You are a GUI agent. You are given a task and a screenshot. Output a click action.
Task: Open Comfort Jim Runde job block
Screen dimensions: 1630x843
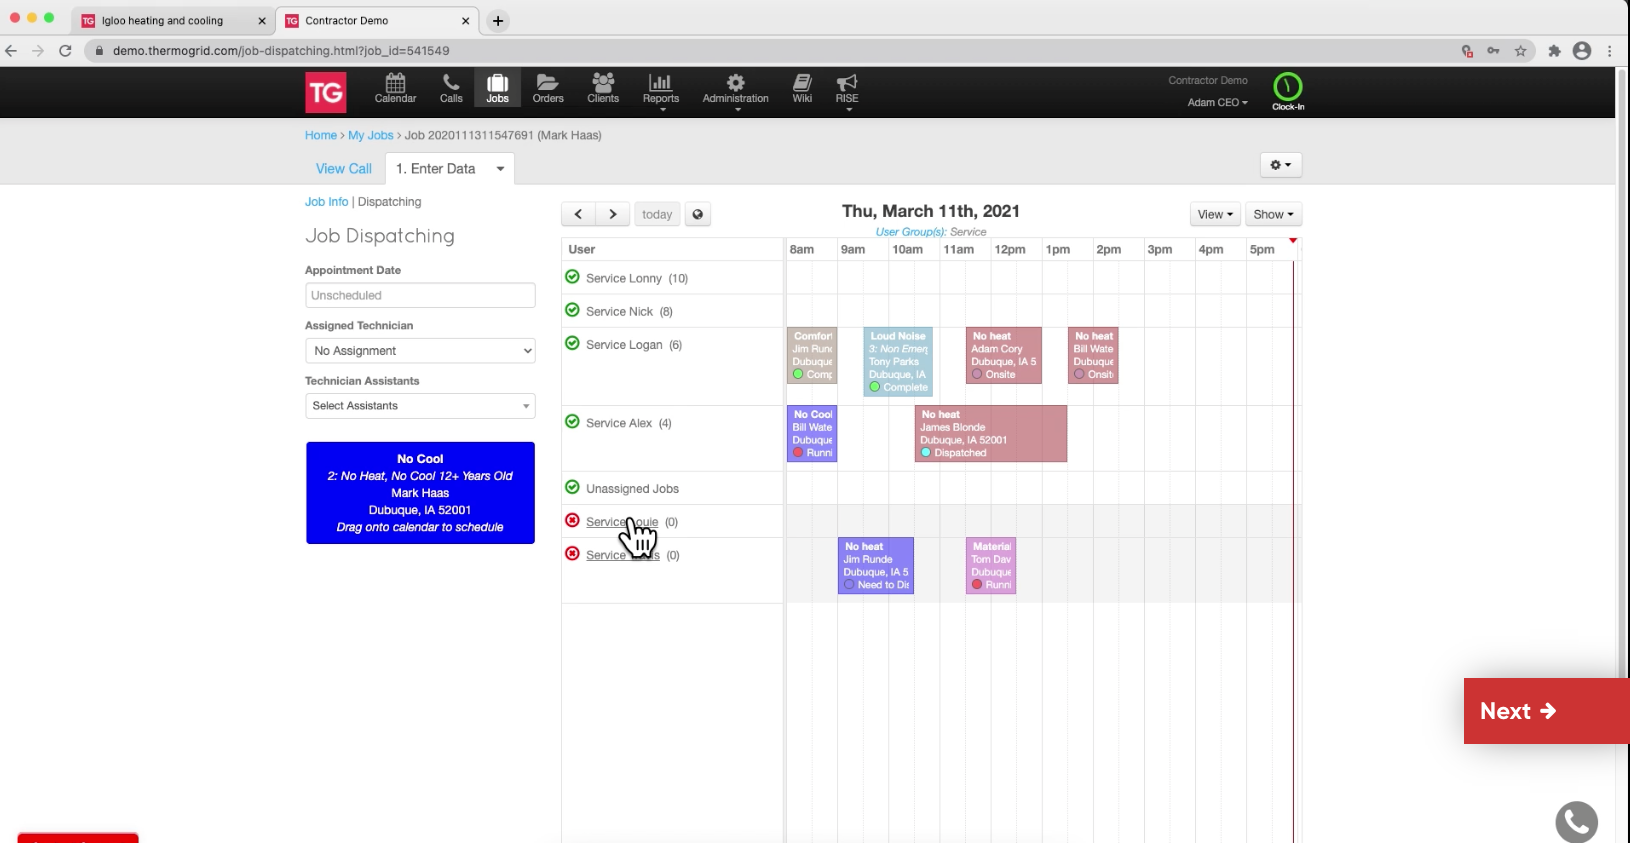[x=812, y=355]
